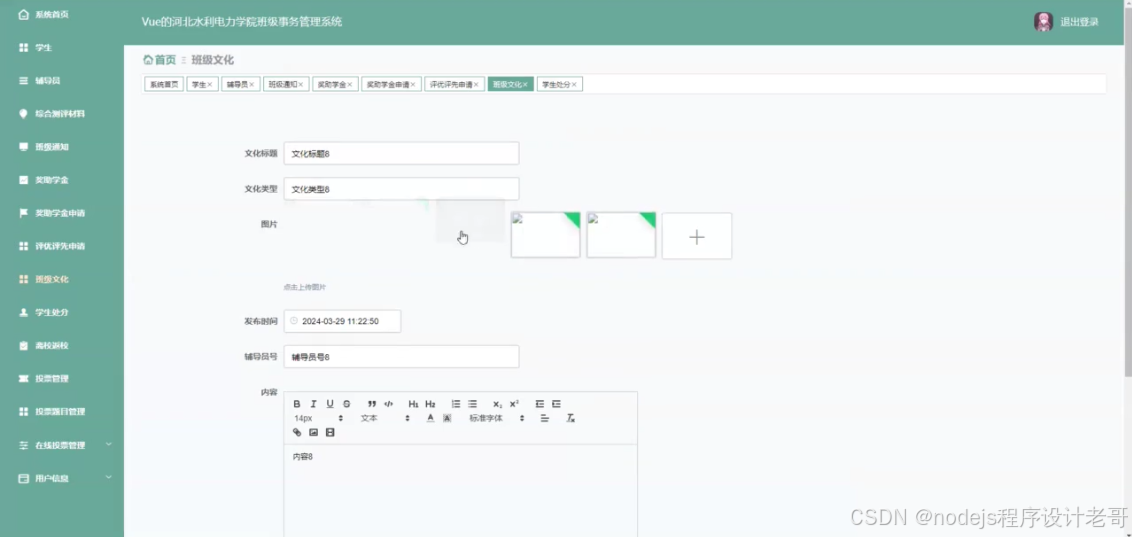Clear text formatting with the Tx icon
The width and height of the screenshot is (1132, 537).
point(570,418)
